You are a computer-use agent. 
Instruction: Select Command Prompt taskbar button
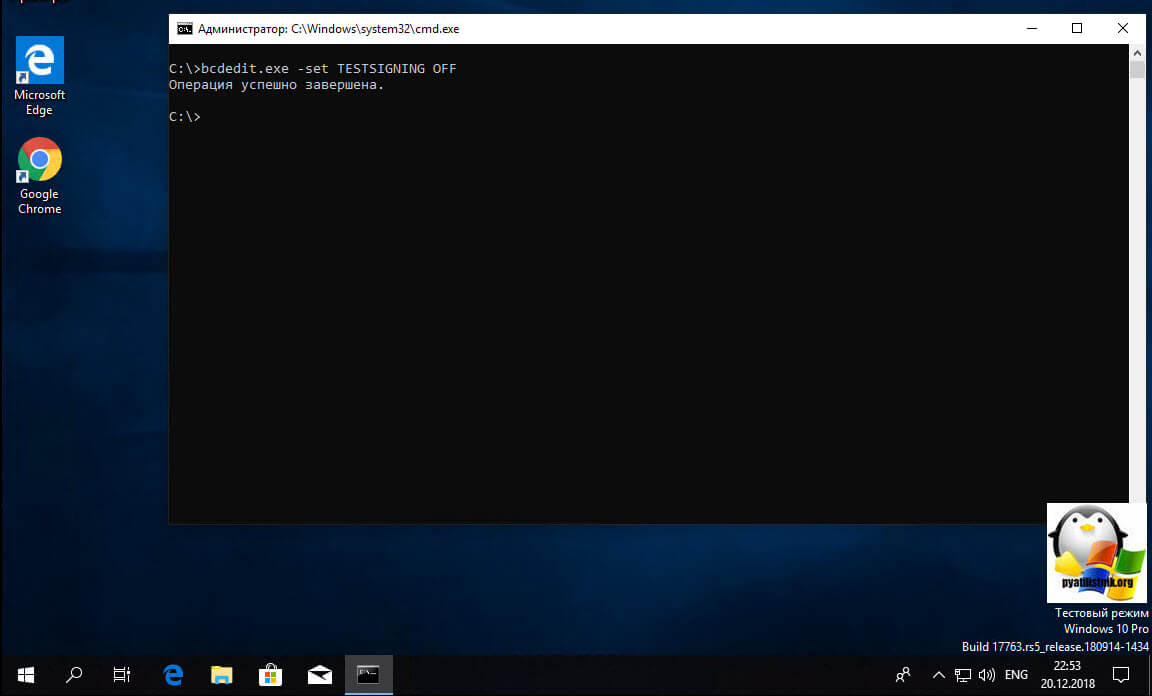(x=368, y=675)
